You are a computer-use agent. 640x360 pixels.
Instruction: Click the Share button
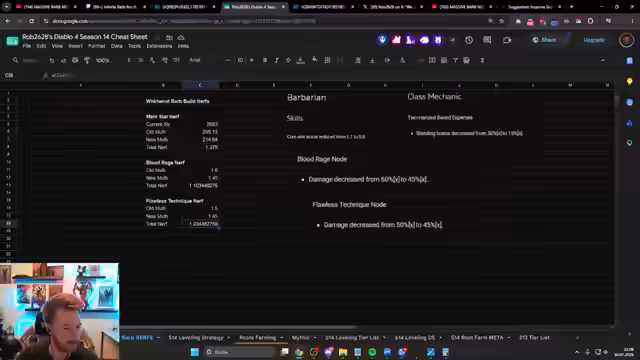click(544, 40)
